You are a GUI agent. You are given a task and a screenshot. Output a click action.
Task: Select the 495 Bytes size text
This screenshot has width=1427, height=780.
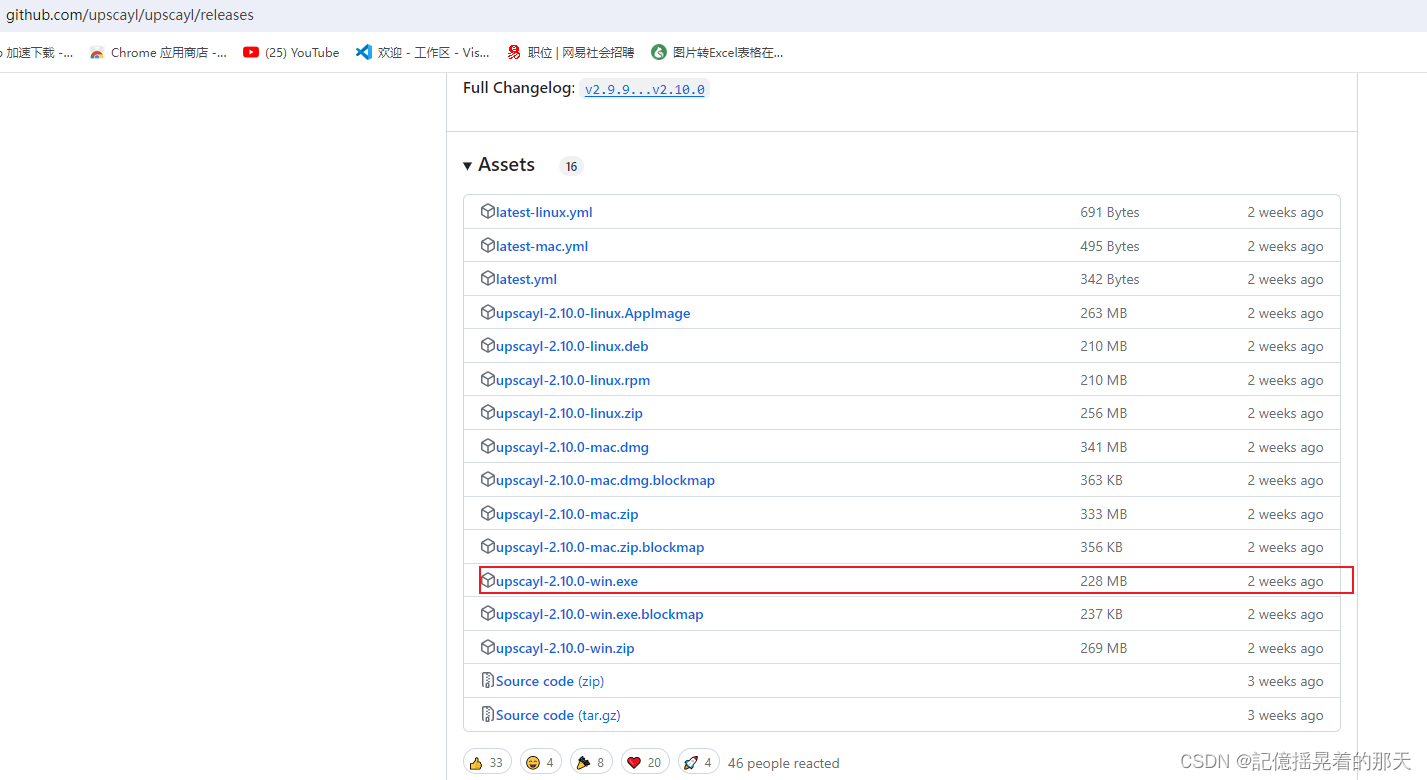1110,246
